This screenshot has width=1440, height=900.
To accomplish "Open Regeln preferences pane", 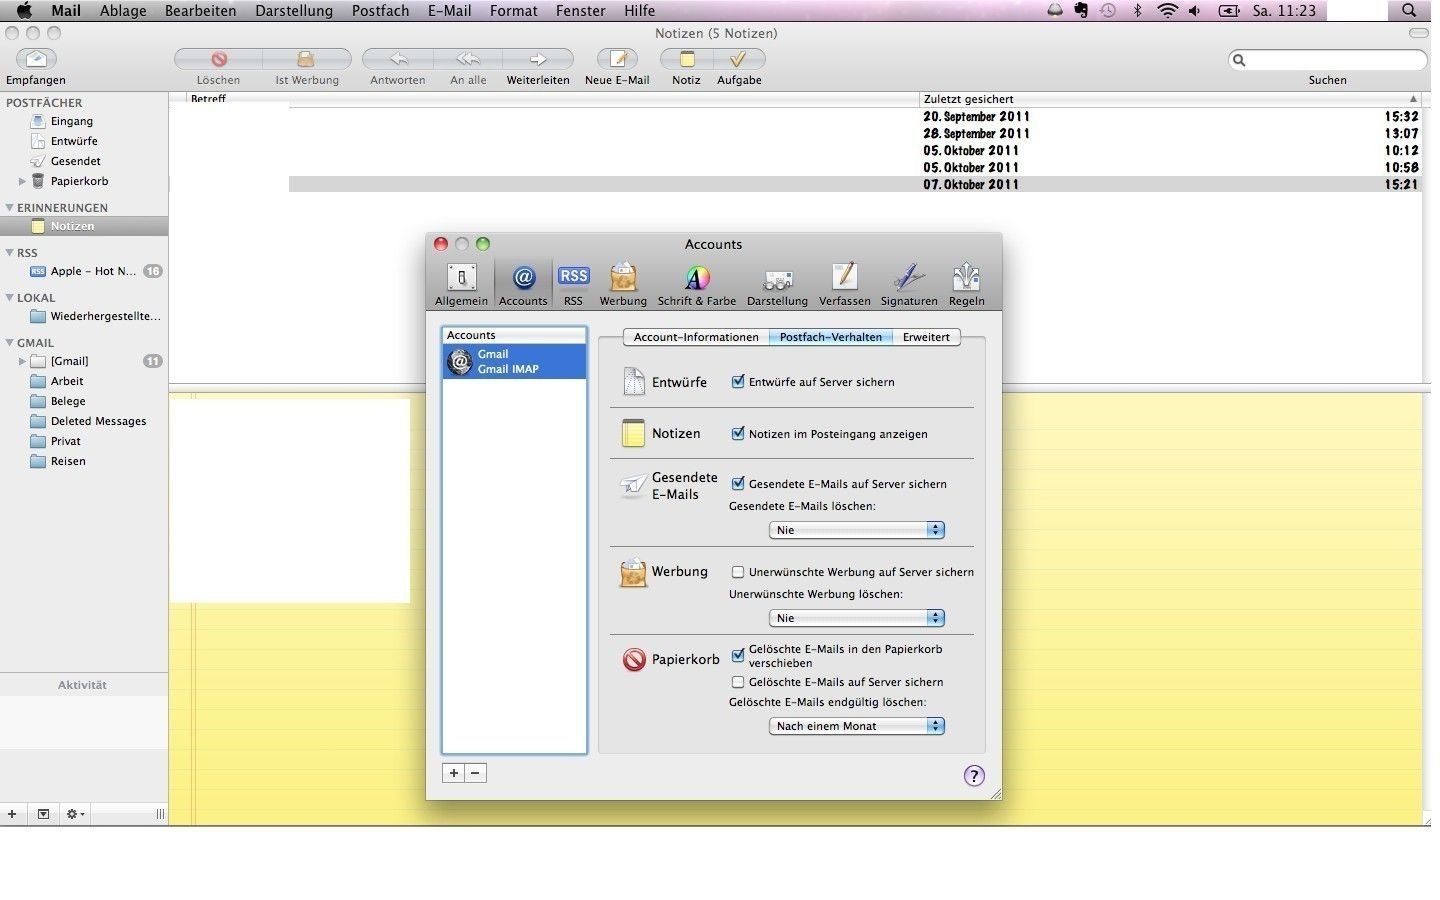I will [x=967, y=284].
